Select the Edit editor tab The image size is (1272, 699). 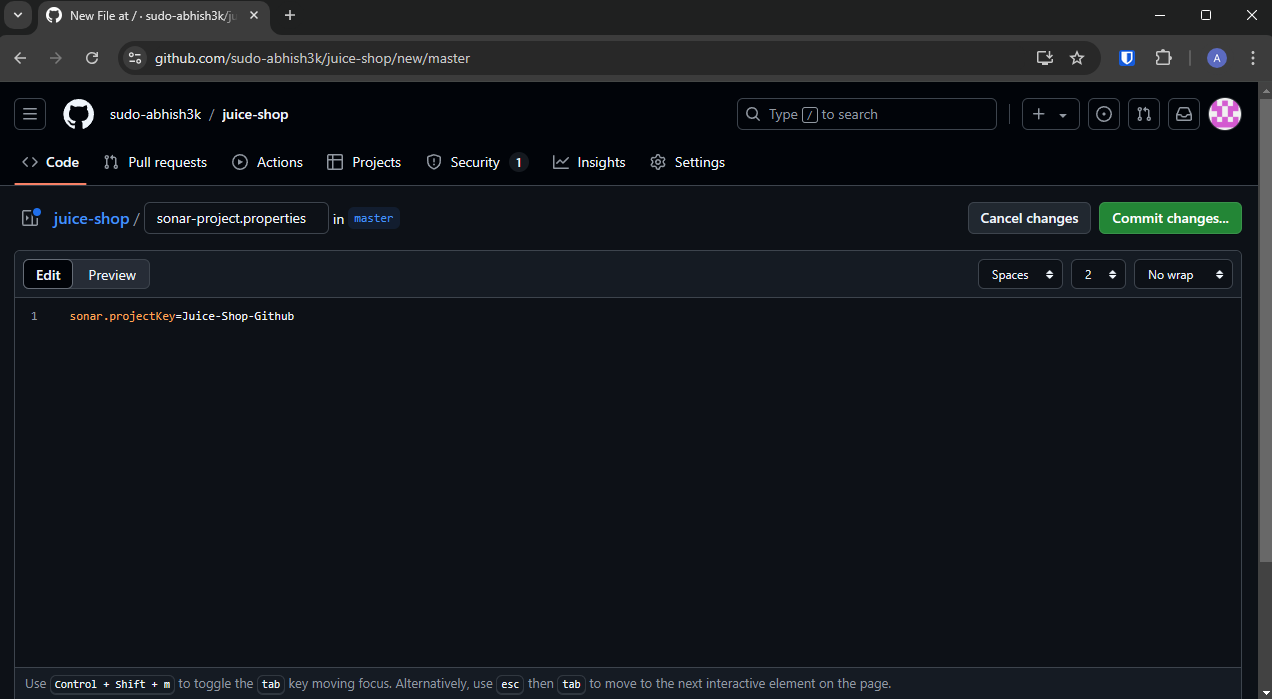click(x=48, y=275)
